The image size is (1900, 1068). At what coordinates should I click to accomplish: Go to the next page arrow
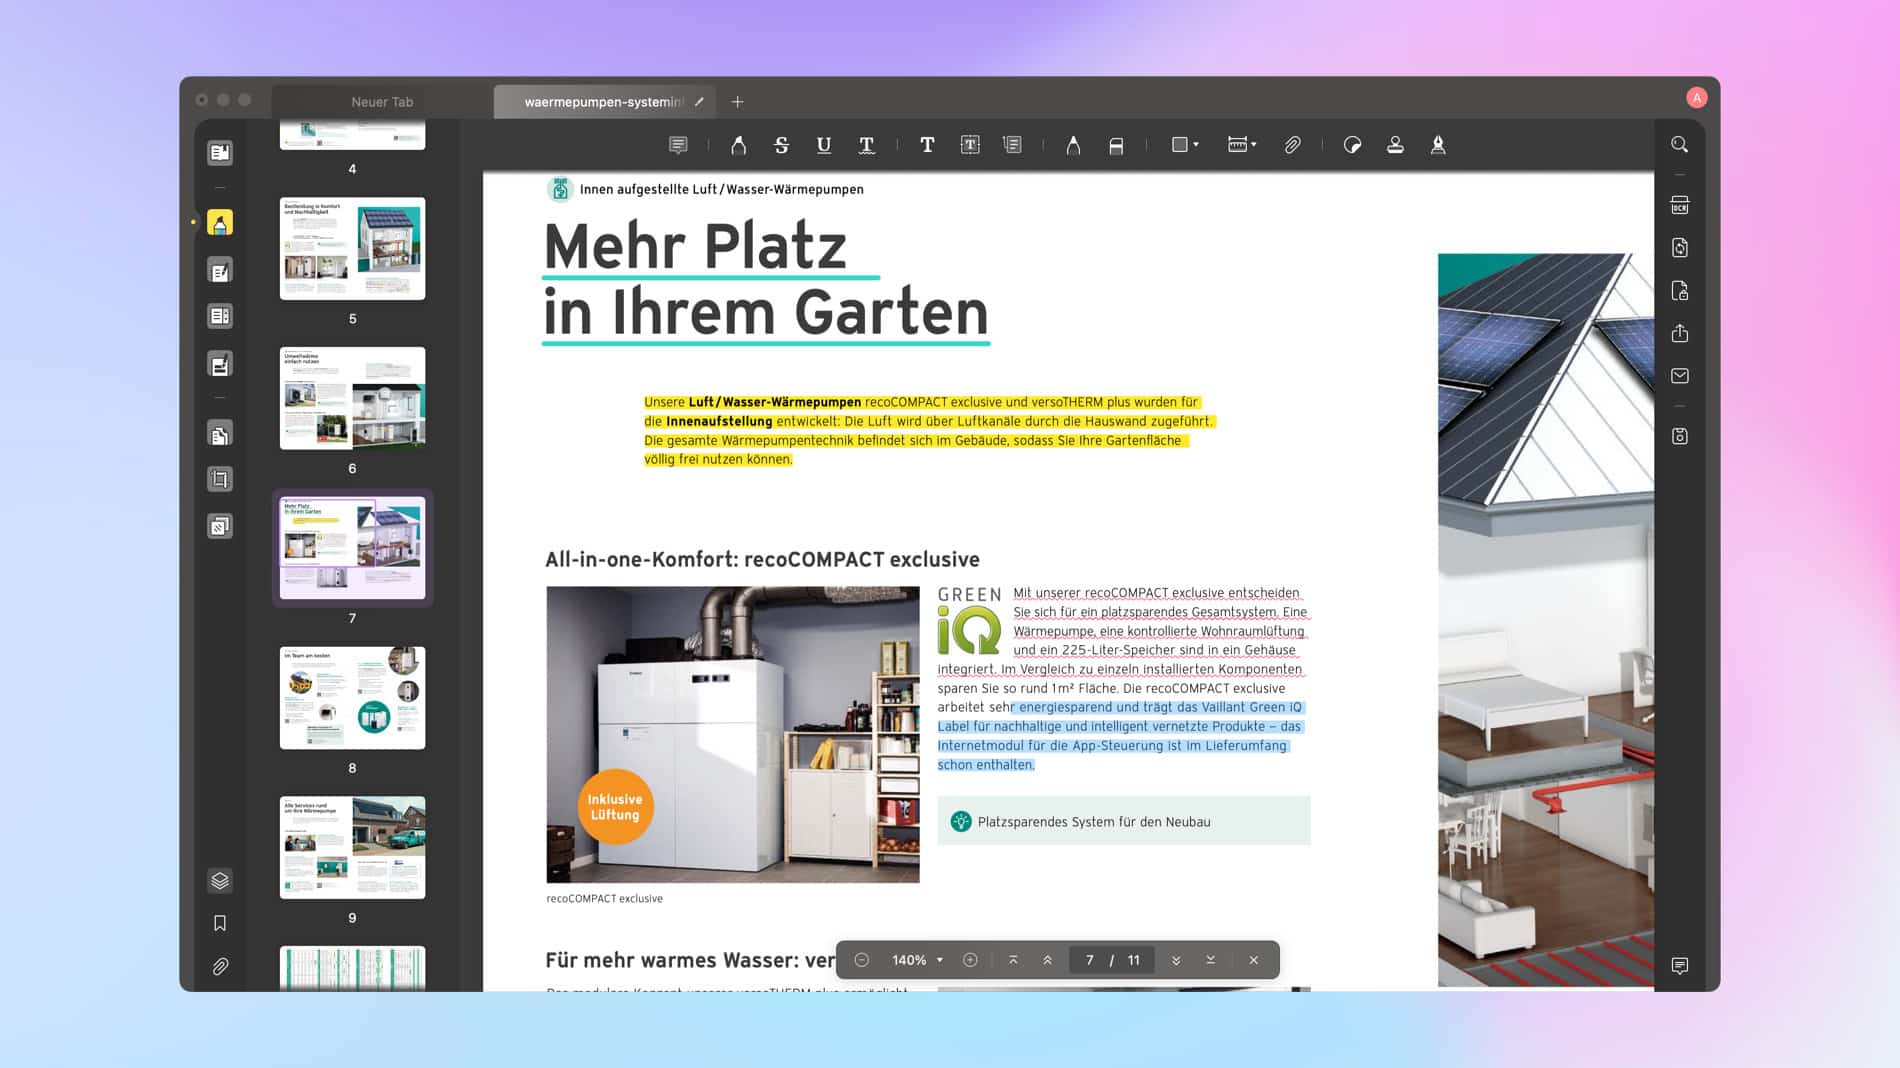[1176, 960]
